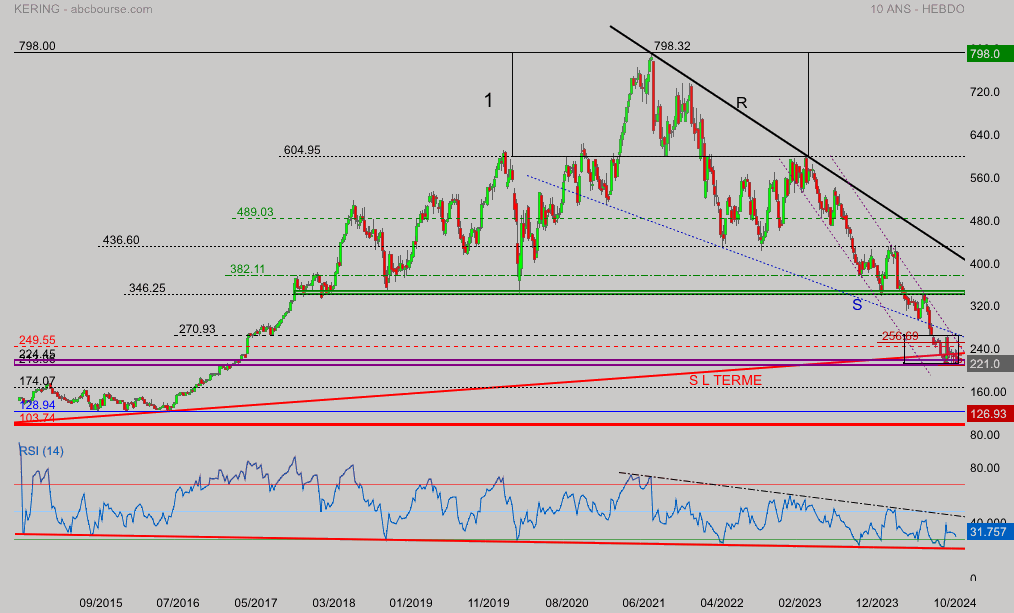
Task: Select the "798.32" peak price annotation
Action: [672, 46]
